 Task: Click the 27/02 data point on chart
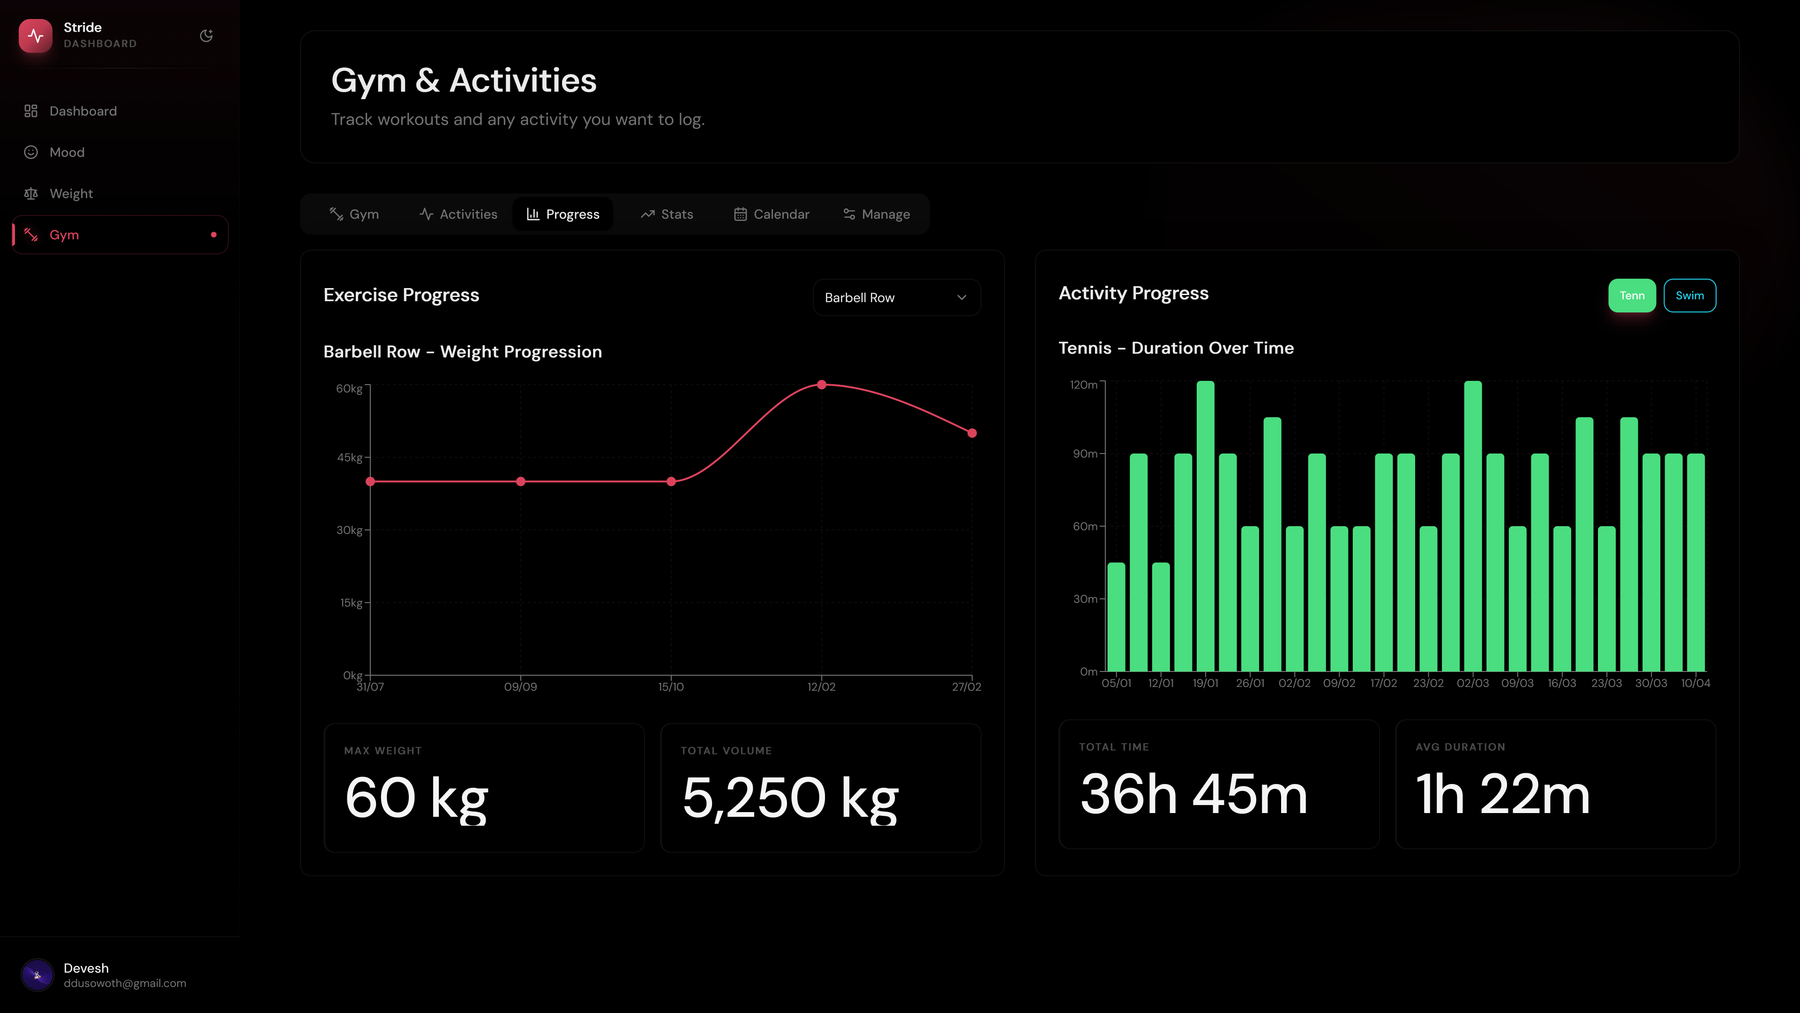(972, 433)
